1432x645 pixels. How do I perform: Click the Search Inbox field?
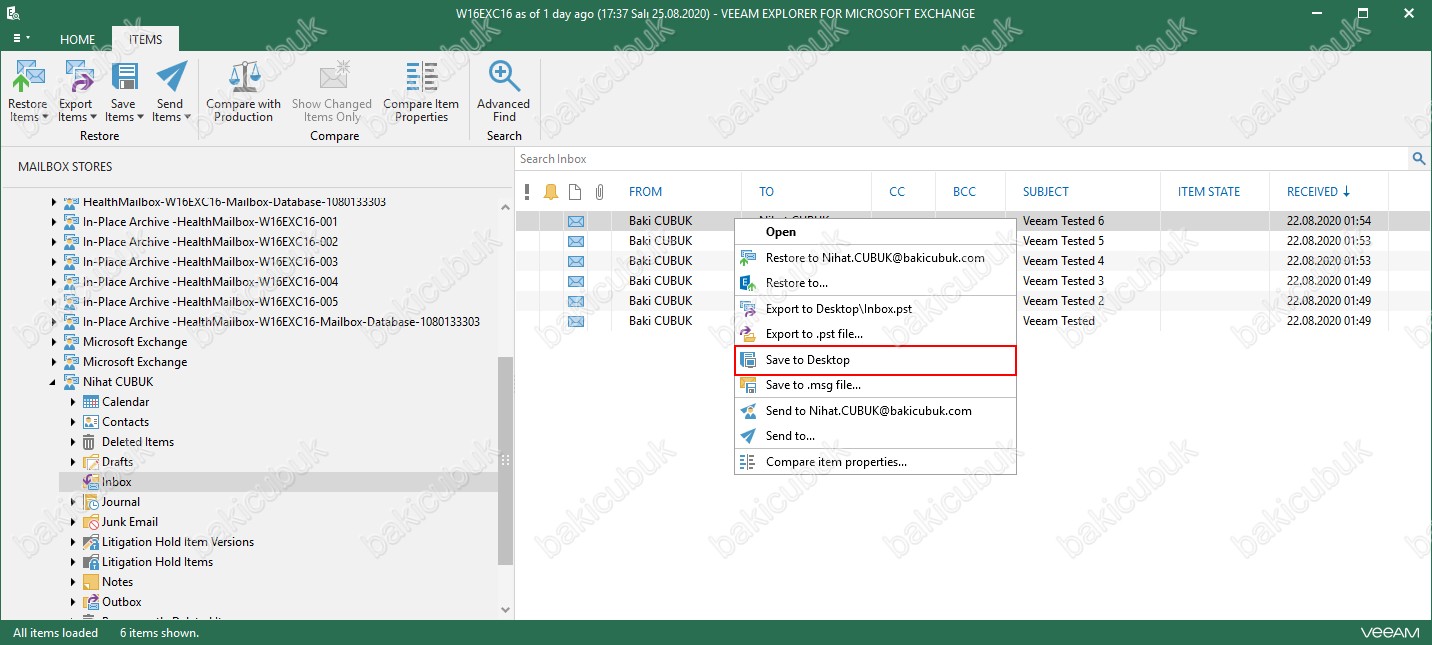pyautogui.click(x=963, y=159)
